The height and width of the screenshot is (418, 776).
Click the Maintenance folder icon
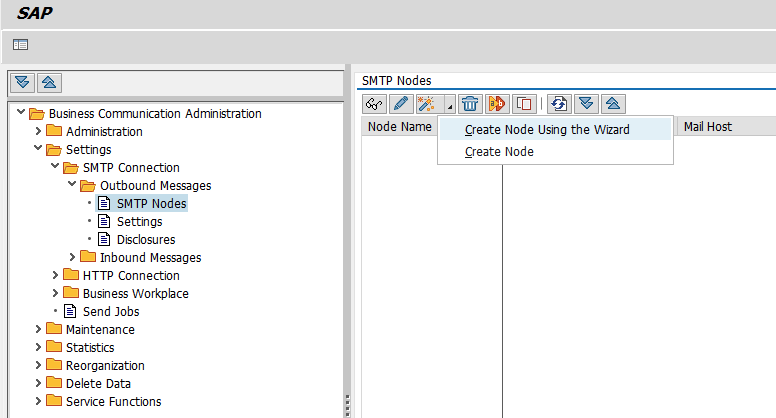click(54, 328)
